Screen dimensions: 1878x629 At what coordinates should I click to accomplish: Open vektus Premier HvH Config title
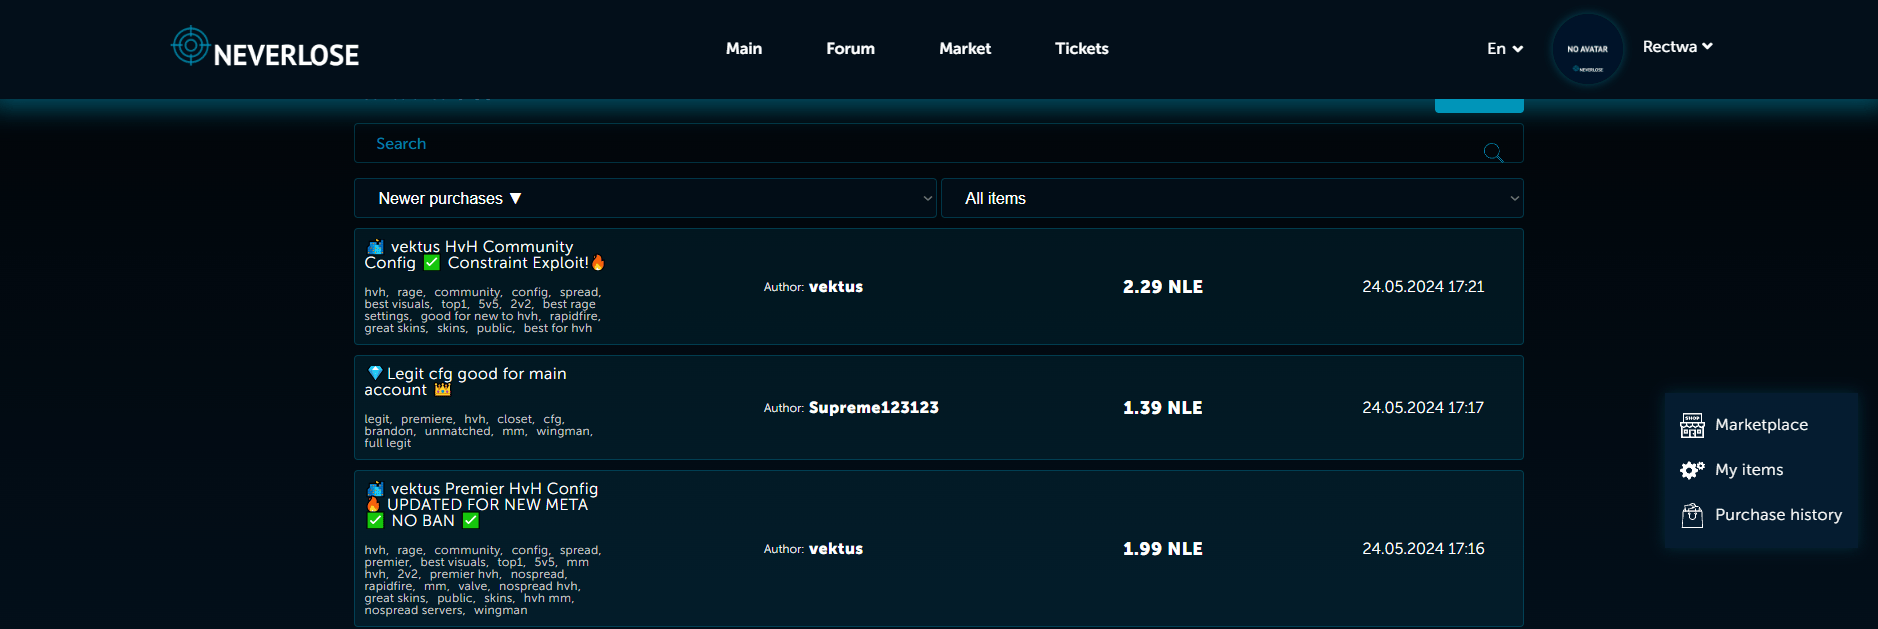coord(482,504)
